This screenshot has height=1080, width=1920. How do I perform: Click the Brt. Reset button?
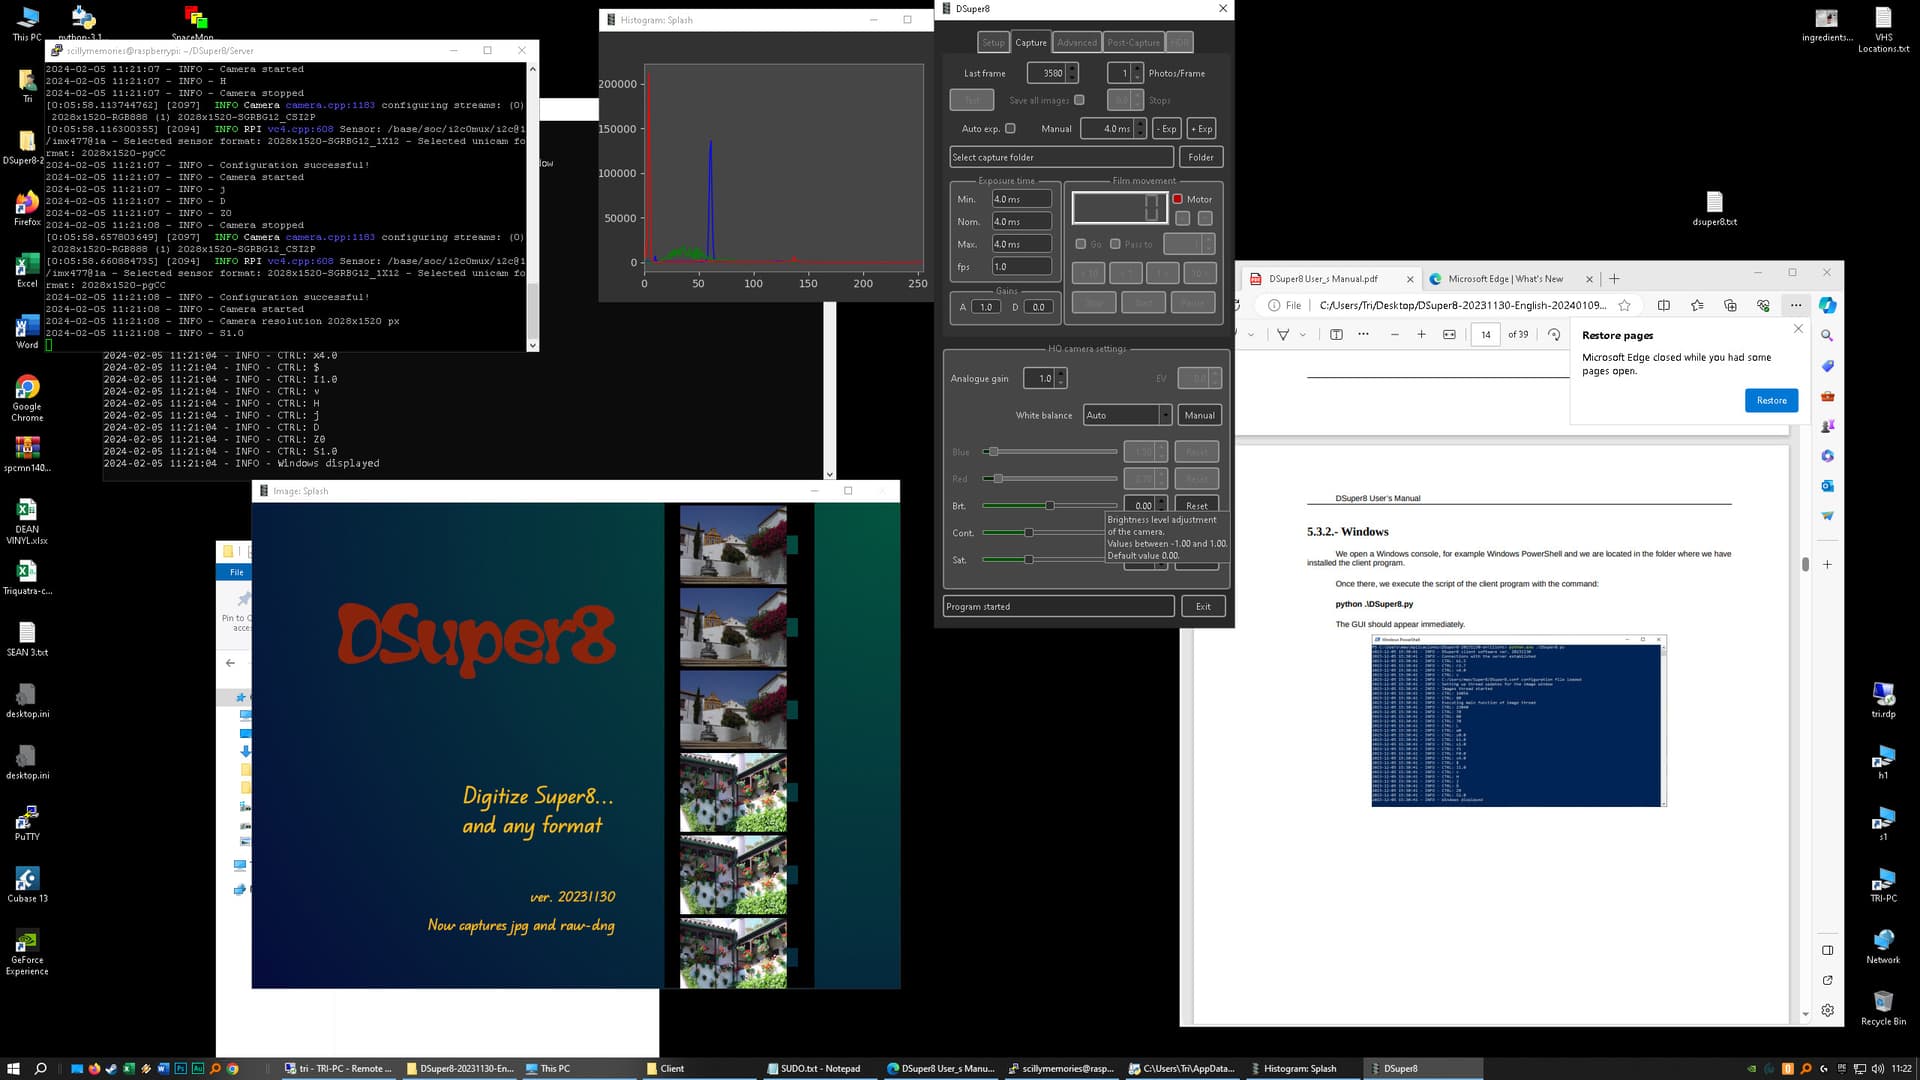coord(1196,506)
